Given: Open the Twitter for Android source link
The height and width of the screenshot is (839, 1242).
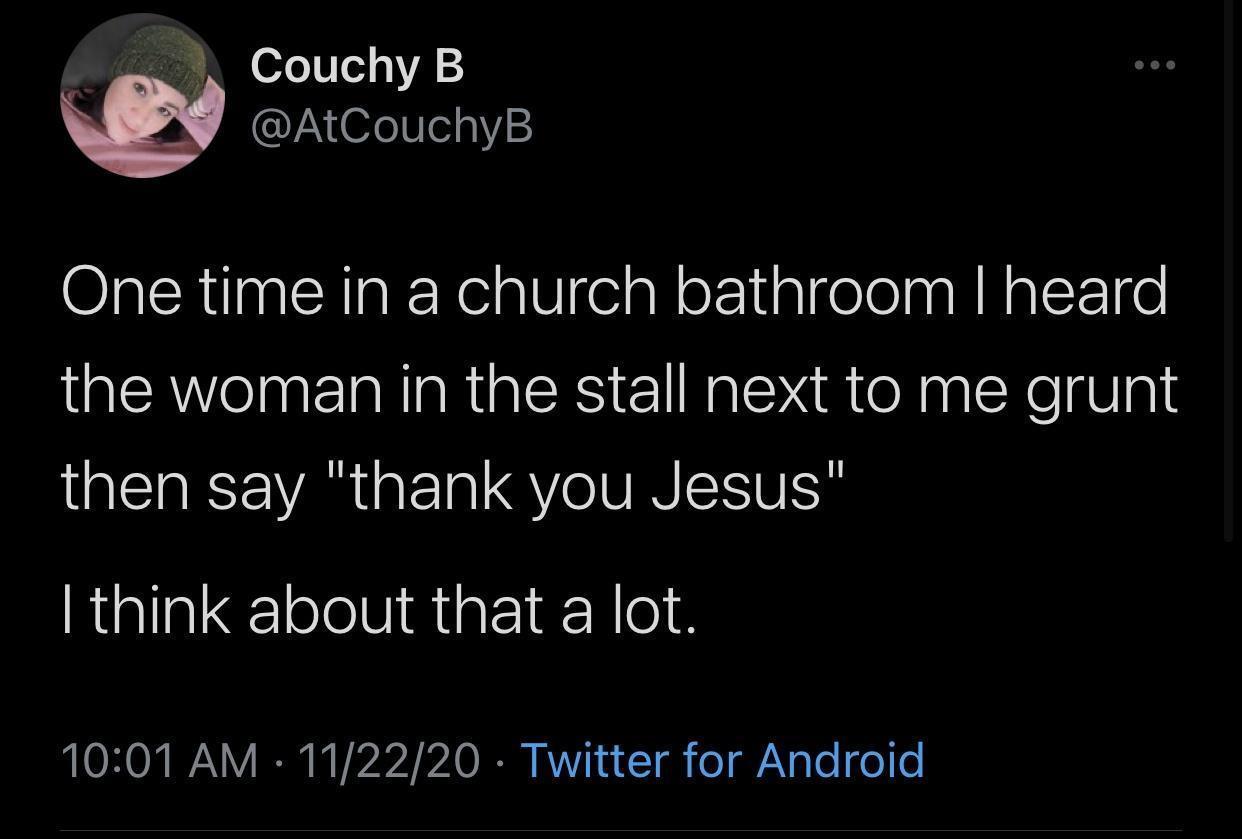Looking at the screenshot, I should (x=722, y=759).
